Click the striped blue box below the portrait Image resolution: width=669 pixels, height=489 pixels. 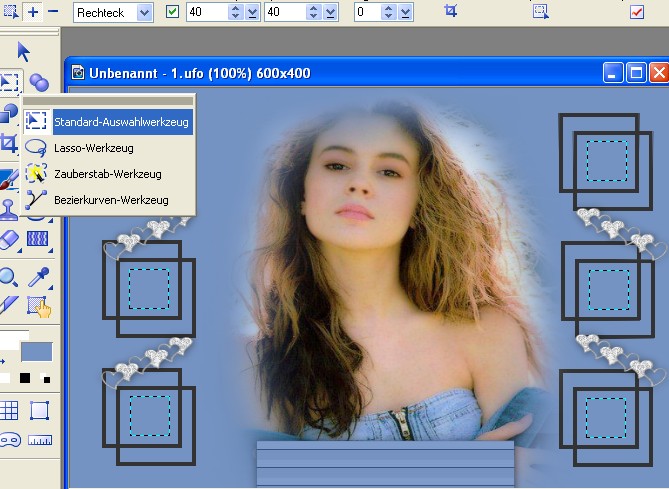click(385, 463)
